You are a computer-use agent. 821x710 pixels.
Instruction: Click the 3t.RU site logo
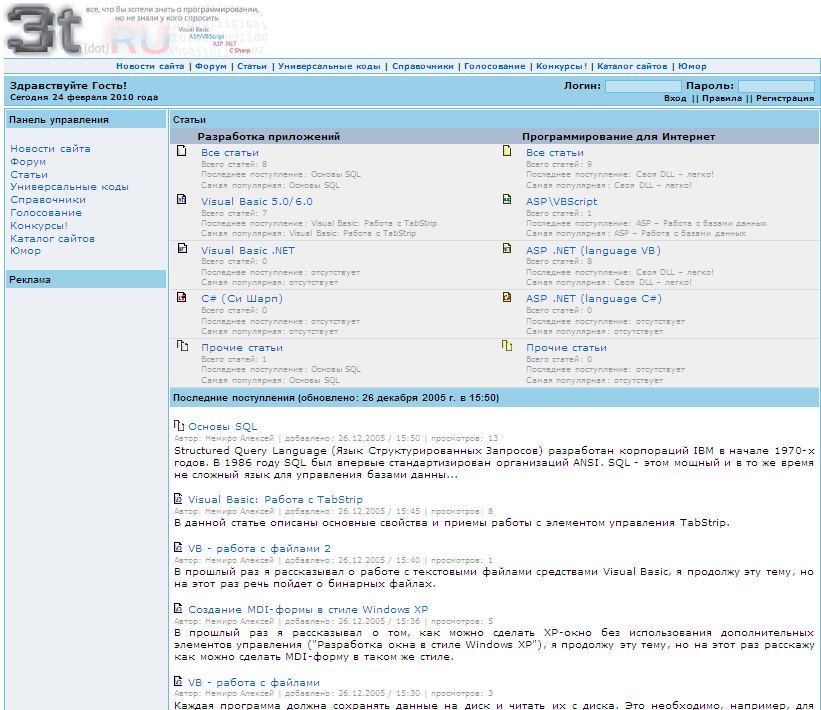point(136,30)
